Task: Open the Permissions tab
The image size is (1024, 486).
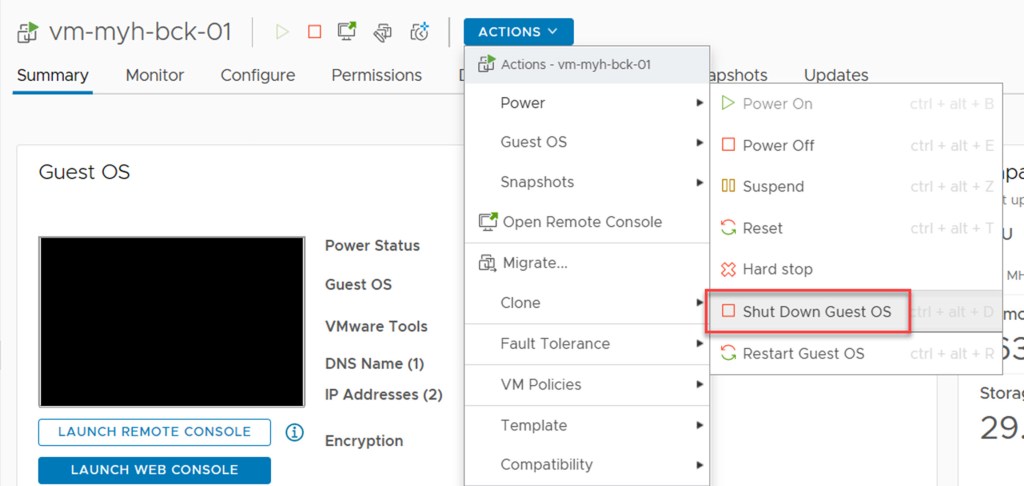Action: [x=376, y=75]
